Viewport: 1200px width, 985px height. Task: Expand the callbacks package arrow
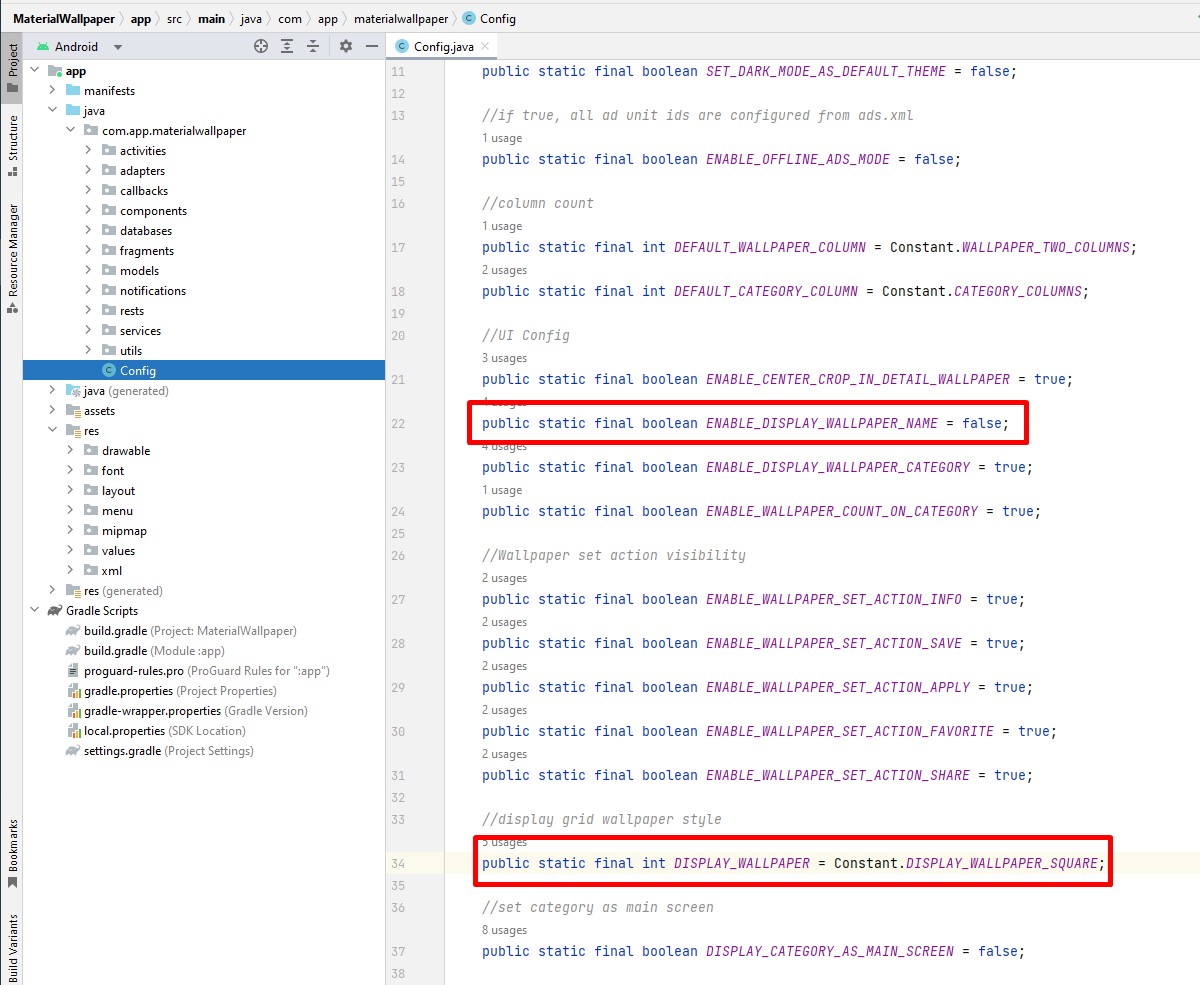click(88, 191)
